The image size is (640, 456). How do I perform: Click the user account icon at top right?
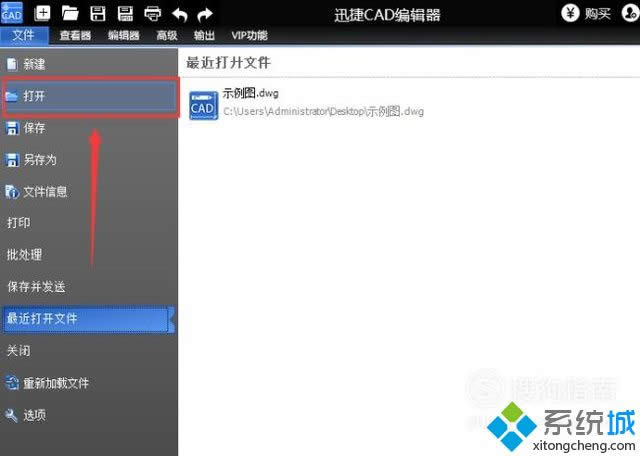click(630, 13)
